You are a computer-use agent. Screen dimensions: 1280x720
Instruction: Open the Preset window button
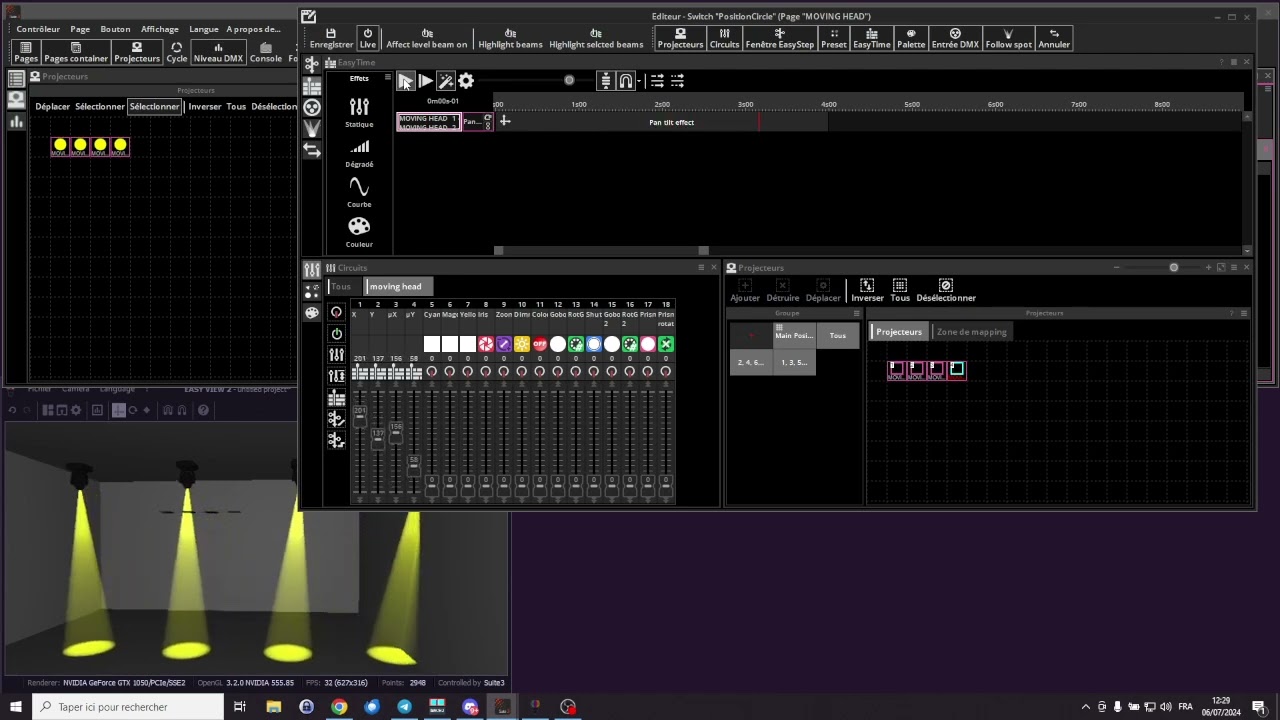(x=833, y=38)
